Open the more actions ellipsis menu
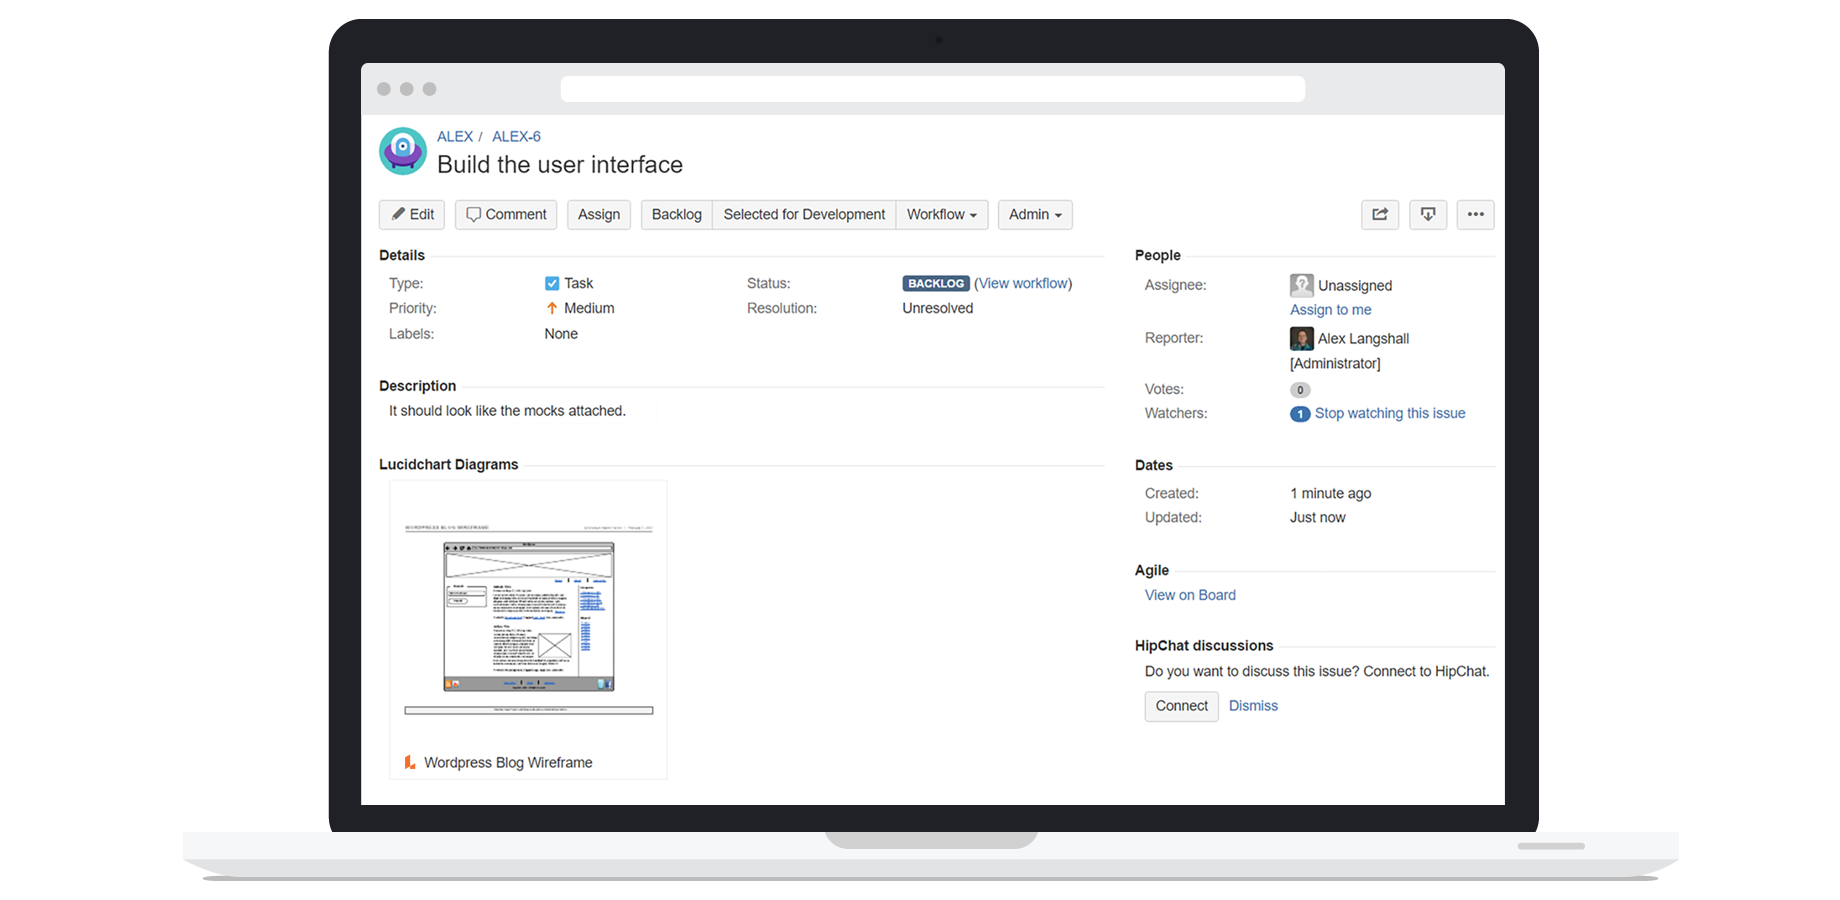 [1476, 214]
